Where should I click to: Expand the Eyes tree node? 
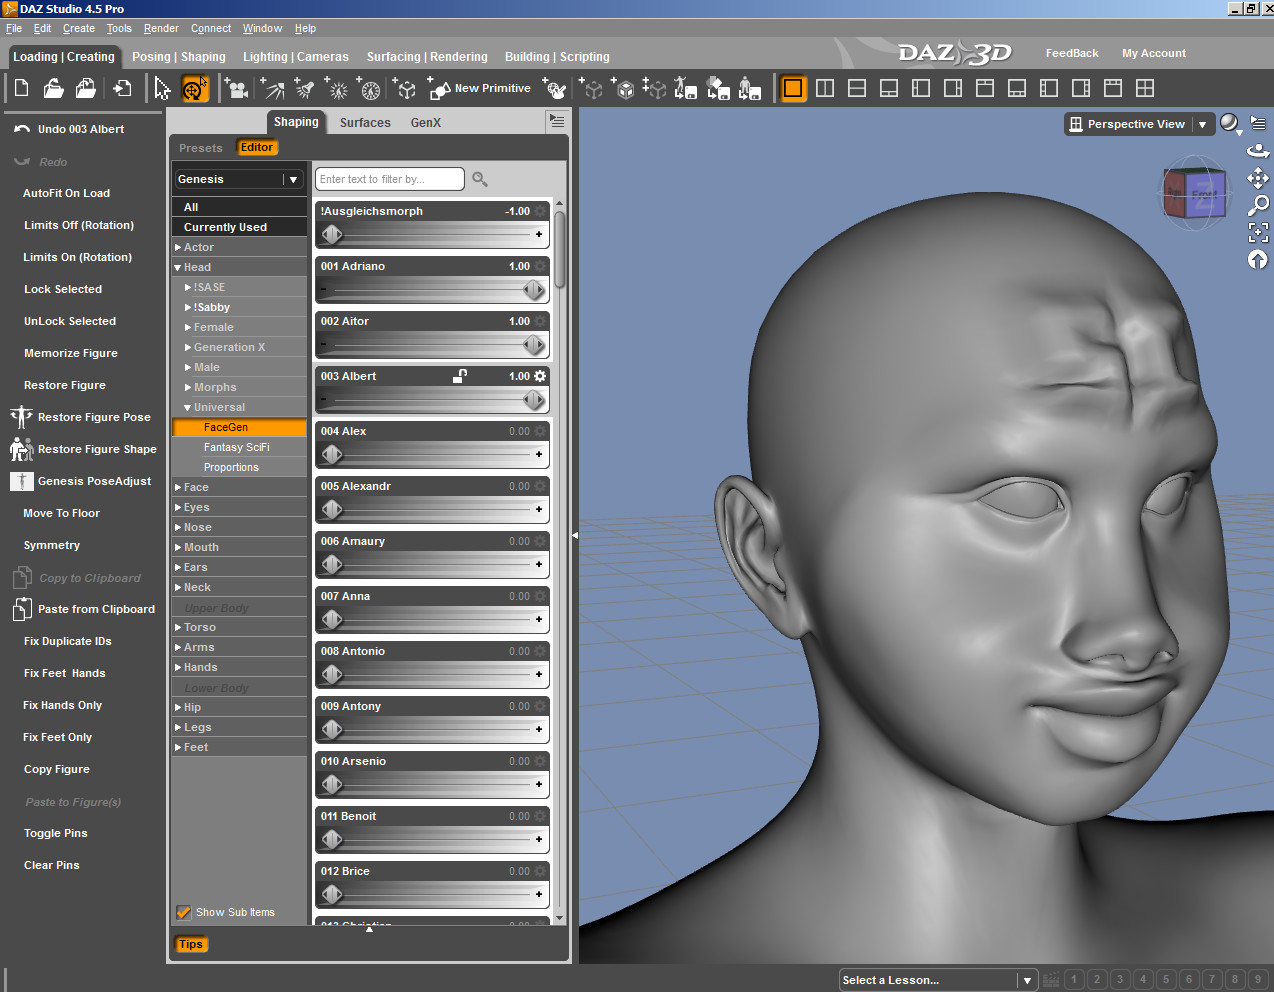click(178, 507)
